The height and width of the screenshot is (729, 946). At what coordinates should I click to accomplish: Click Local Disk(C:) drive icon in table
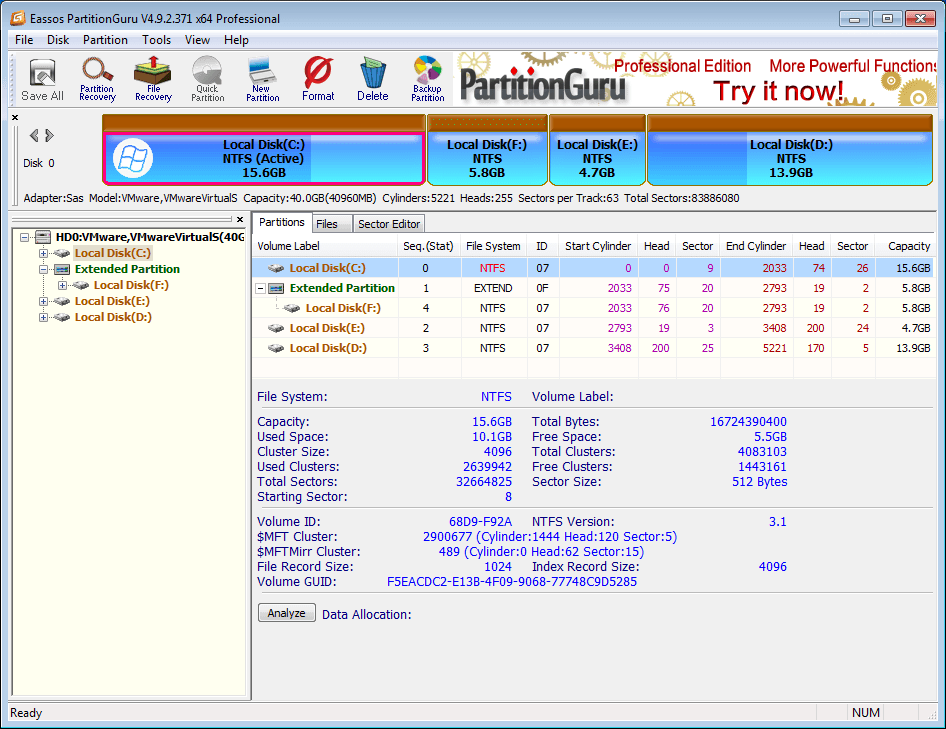click(x=276, y=268)
